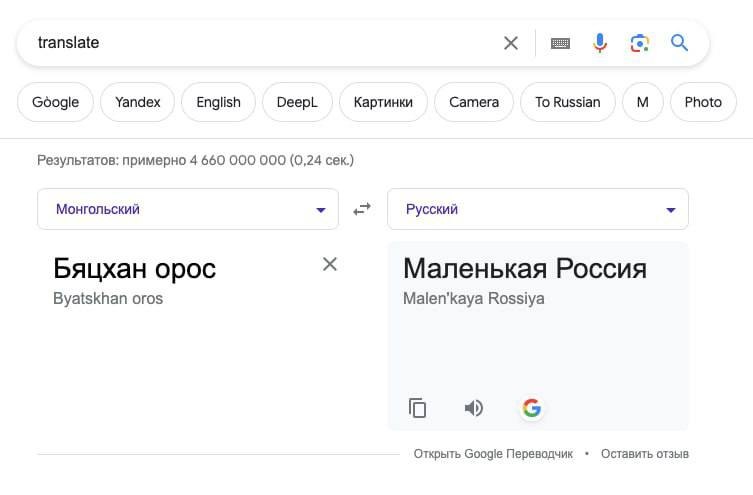Clear the Mongolian source text
The image size is (753, 495).
[330, 264]
